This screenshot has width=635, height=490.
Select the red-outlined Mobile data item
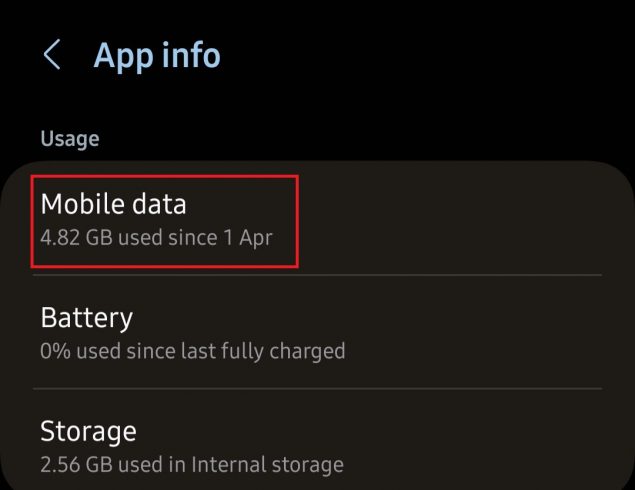(x=166, y=220)
